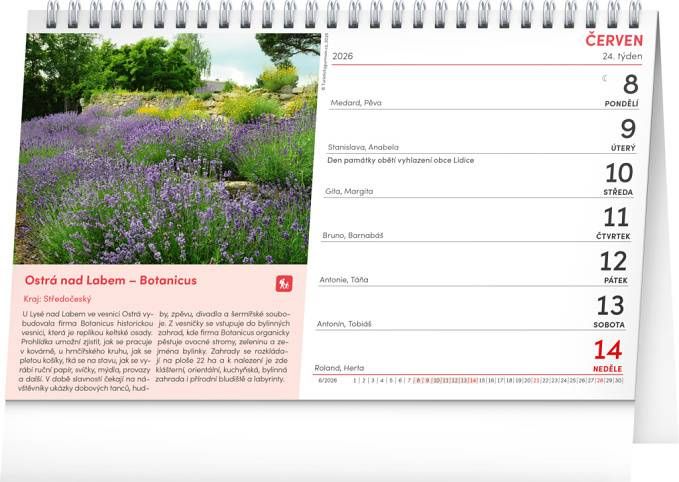Viewport: 679px width, 482px height.
Task: Click the Lidice memorial day note
Action: (400, 160)
